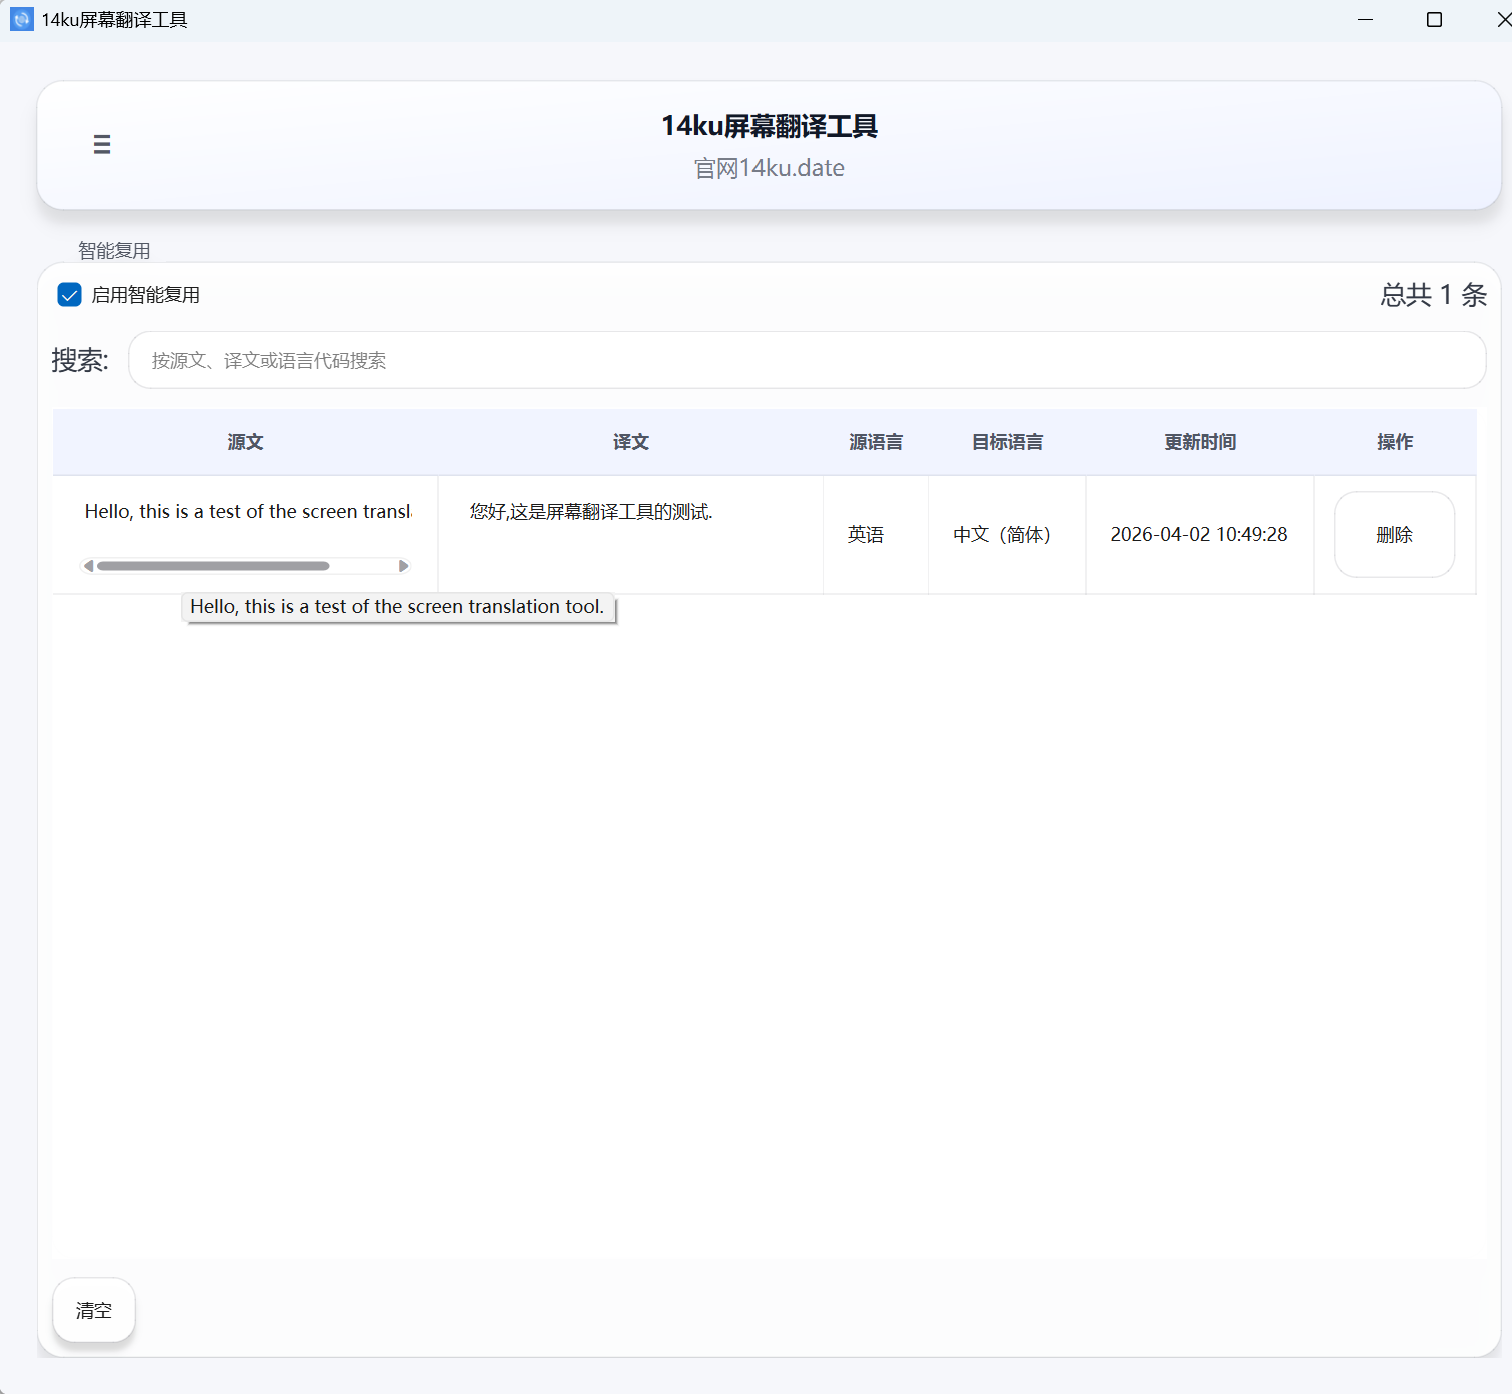This screenshot has height=1394, width=1512.
Task: Open the hamburger menu
Action: [x=101, y=144]
